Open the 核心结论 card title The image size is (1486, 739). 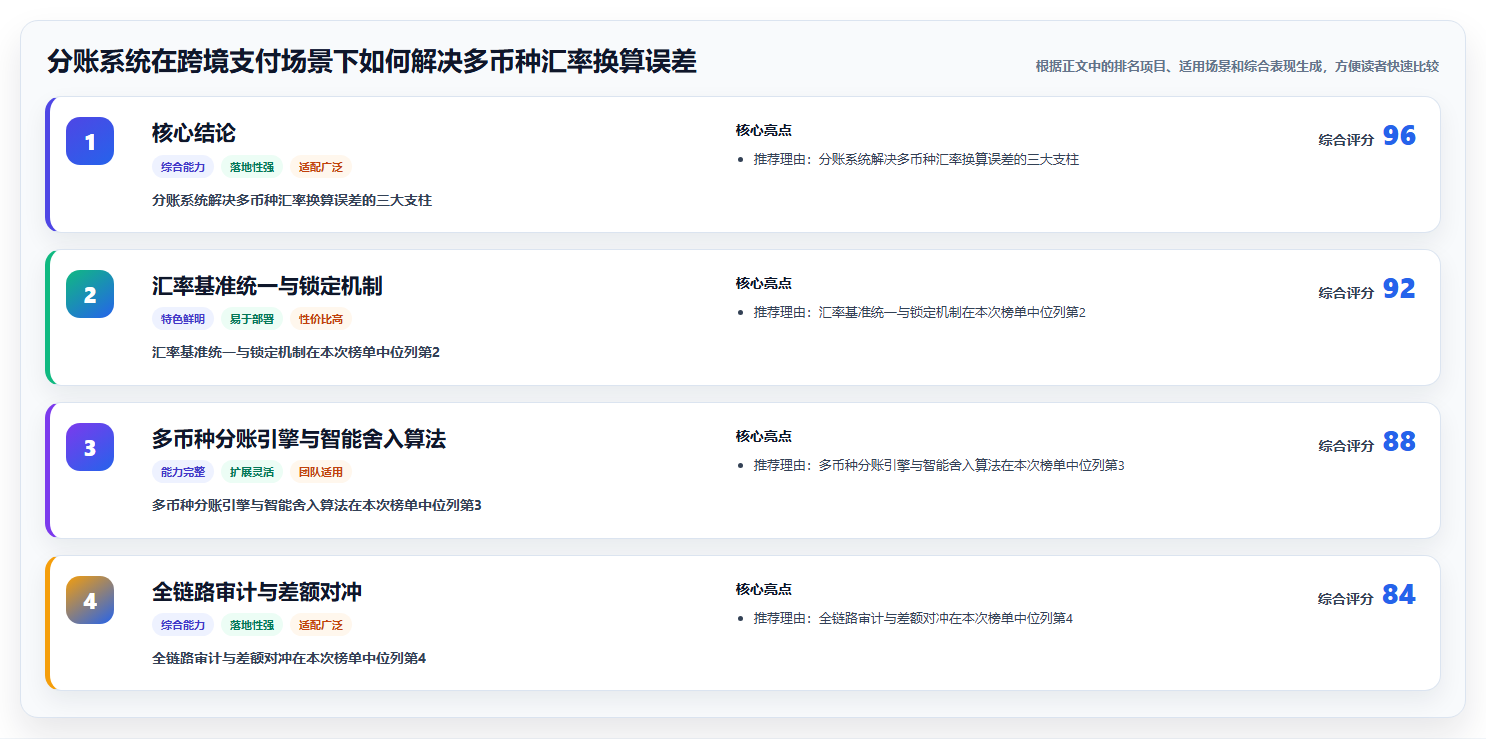(x=194, y=133)
